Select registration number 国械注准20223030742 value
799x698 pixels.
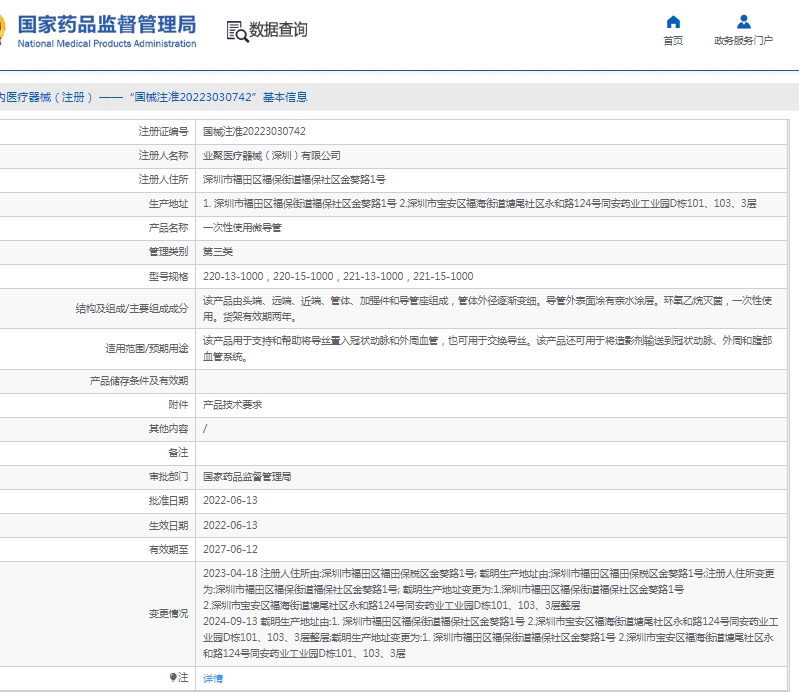click(254, 131)
